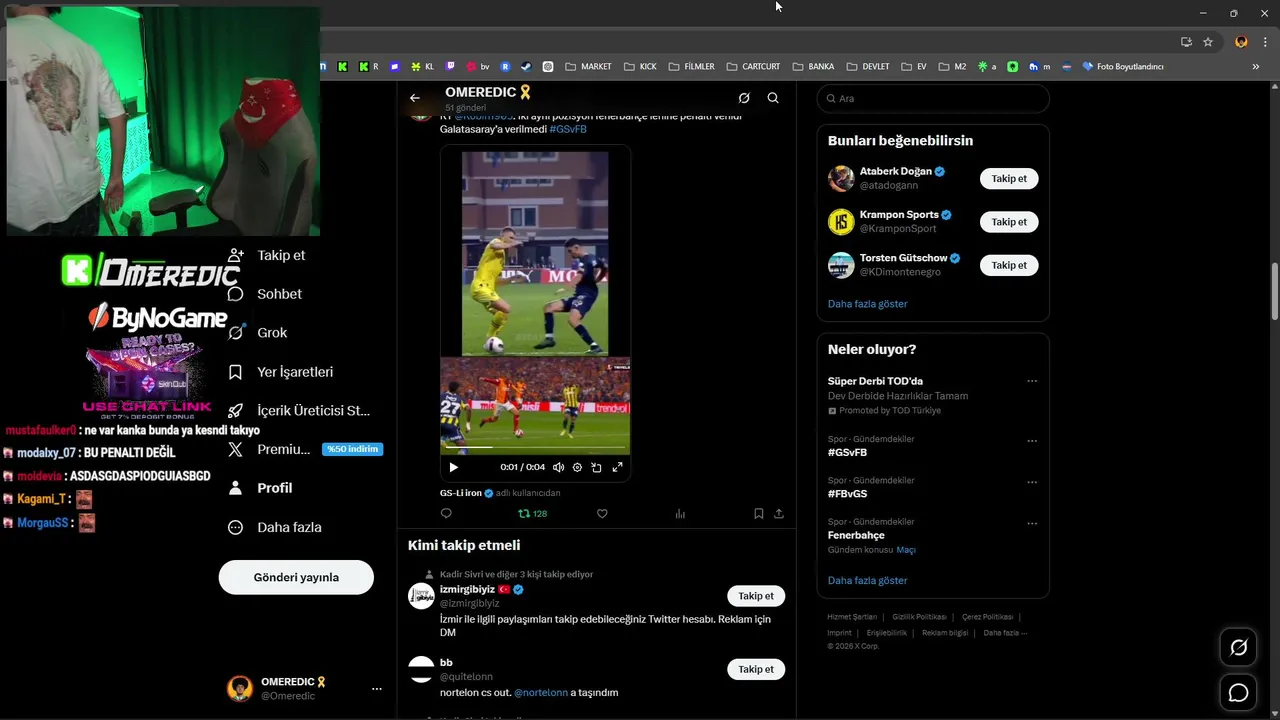The height and width of the screenshot is (720, 1280).
Task: Click the Gizlilik Politikası footer link
Action: pyautogui.click(x=919, y=617)
